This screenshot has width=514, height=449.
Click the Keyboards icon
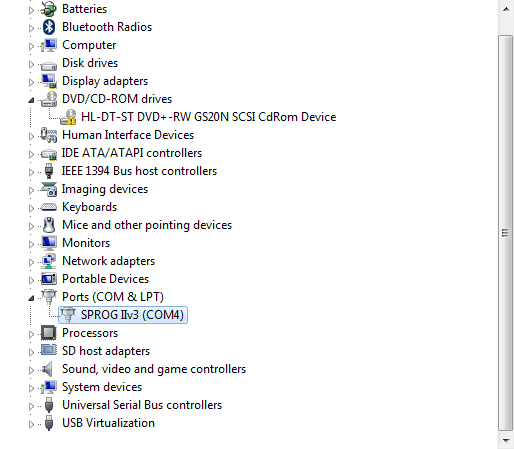(x=49, y=207)
